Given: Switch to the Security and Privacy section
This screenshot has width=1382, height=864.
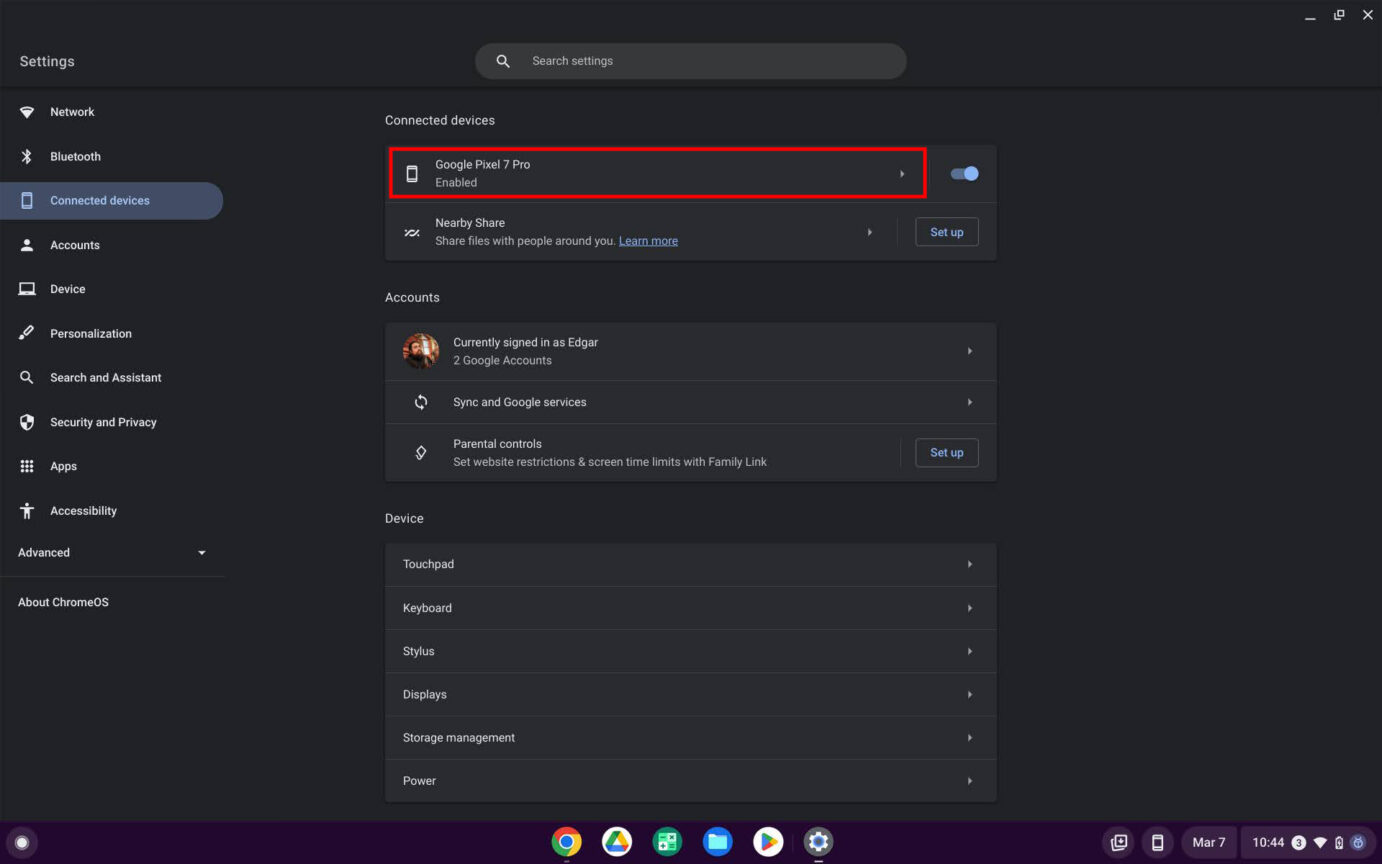Looking at the screenshot, I should [x=103, y=422].
